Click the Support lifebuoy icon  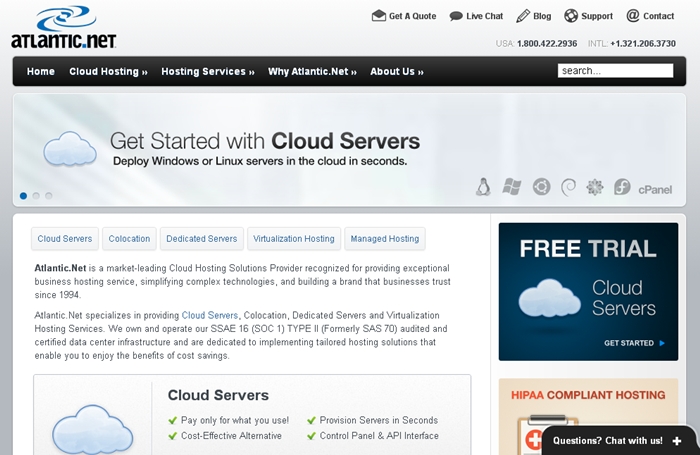[571, 16]
